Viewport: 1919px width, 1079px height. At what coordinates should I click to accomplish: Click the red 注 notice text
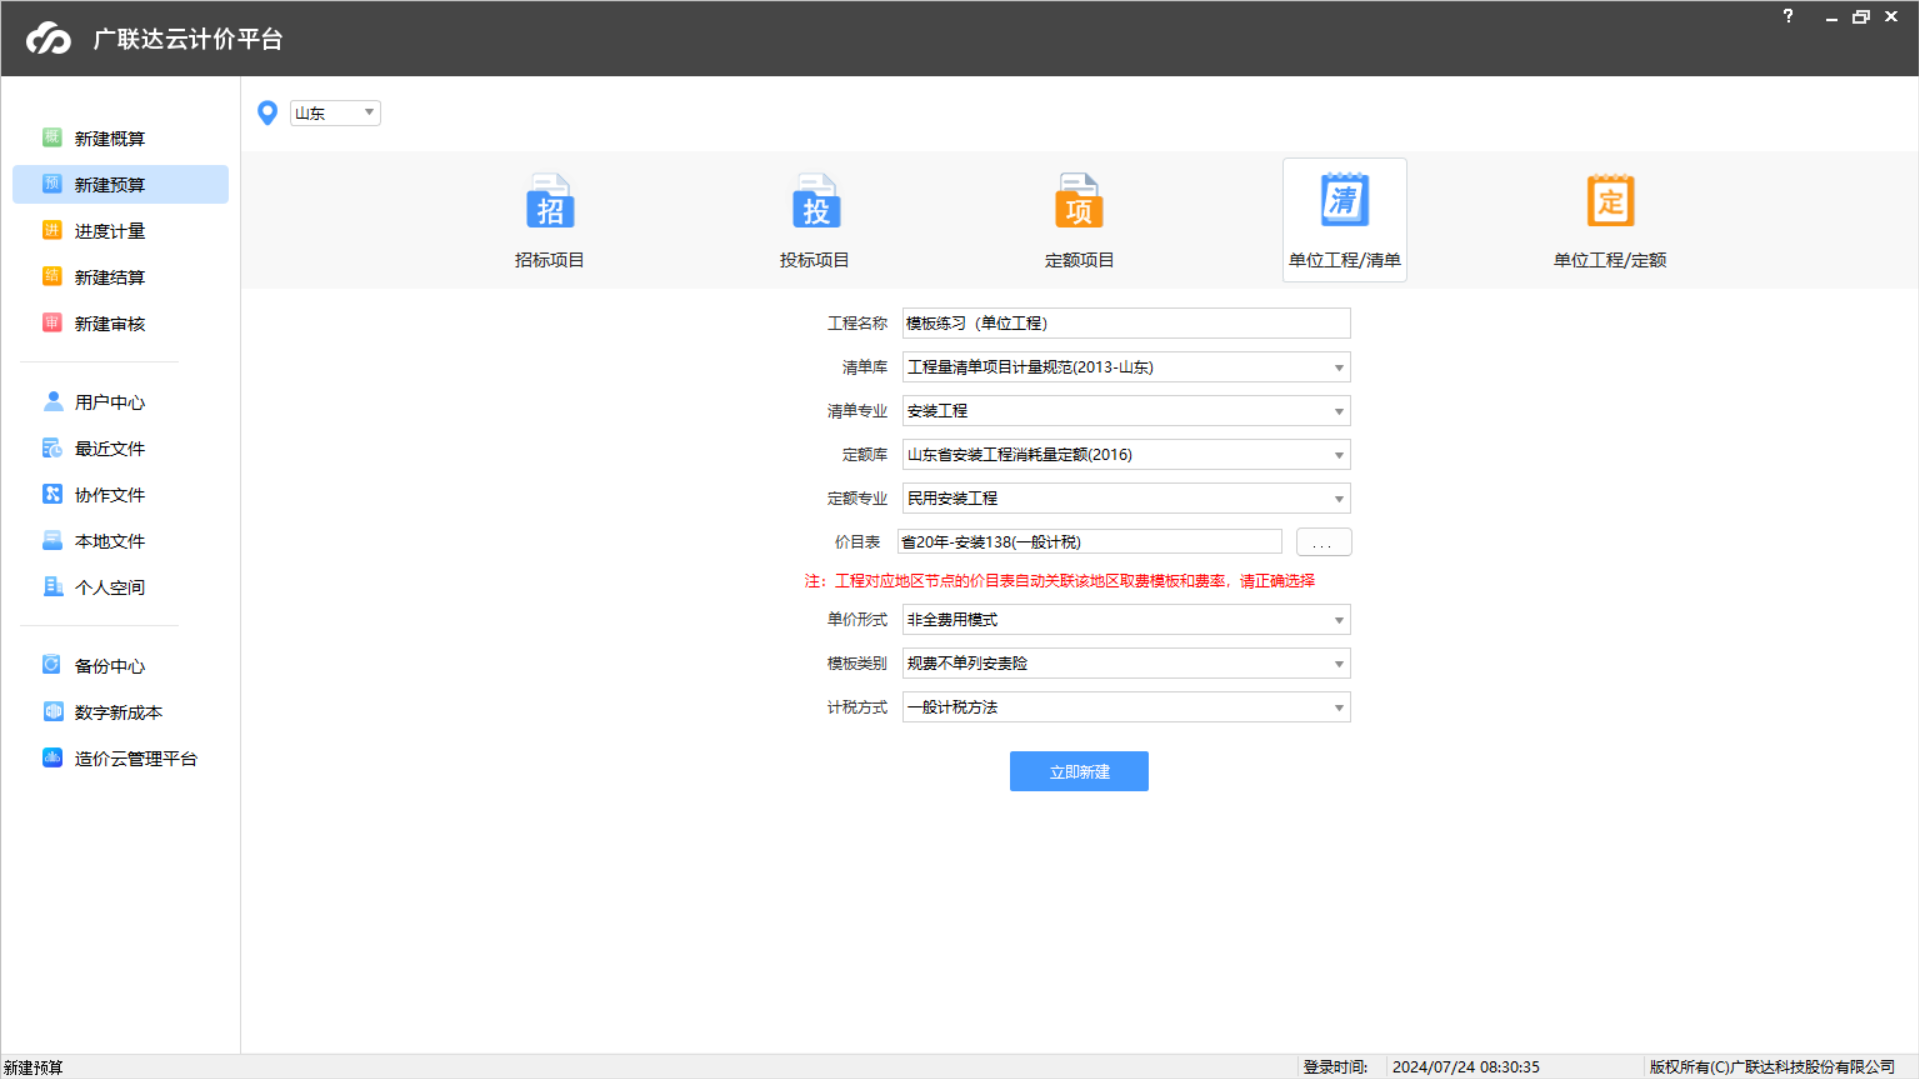pyautogui.click(x=1059, y=581)
